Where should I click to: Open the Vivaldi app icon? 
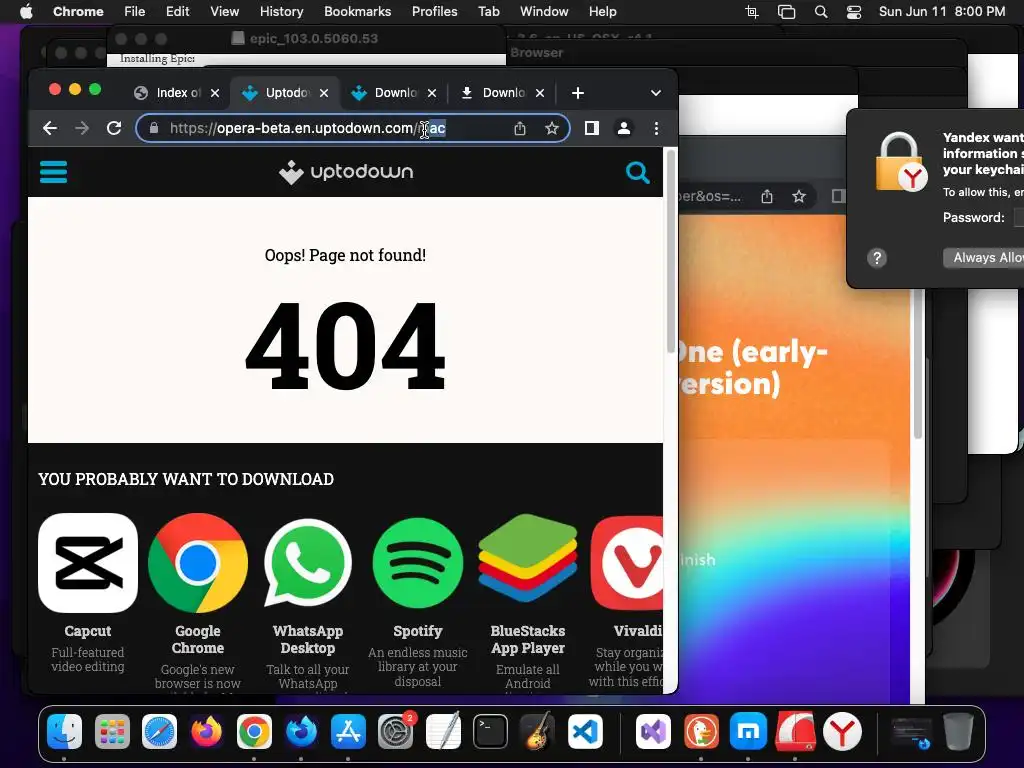[x=627, y=563]
